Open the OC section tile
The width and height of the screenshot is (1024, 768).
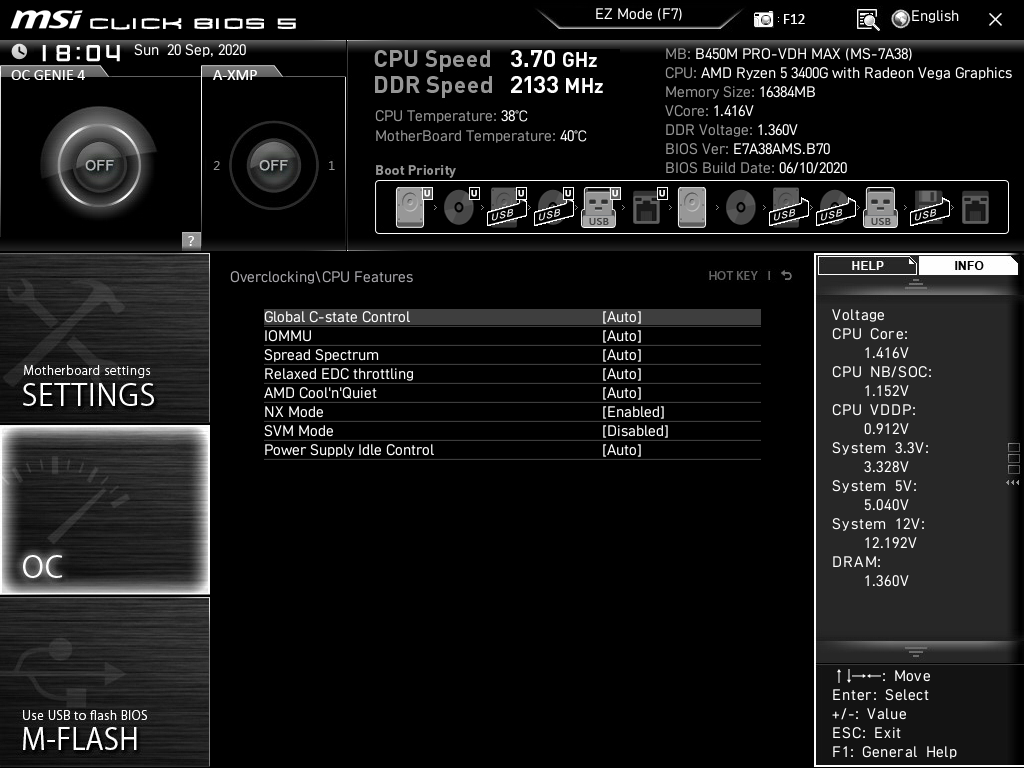click(105, 509)
